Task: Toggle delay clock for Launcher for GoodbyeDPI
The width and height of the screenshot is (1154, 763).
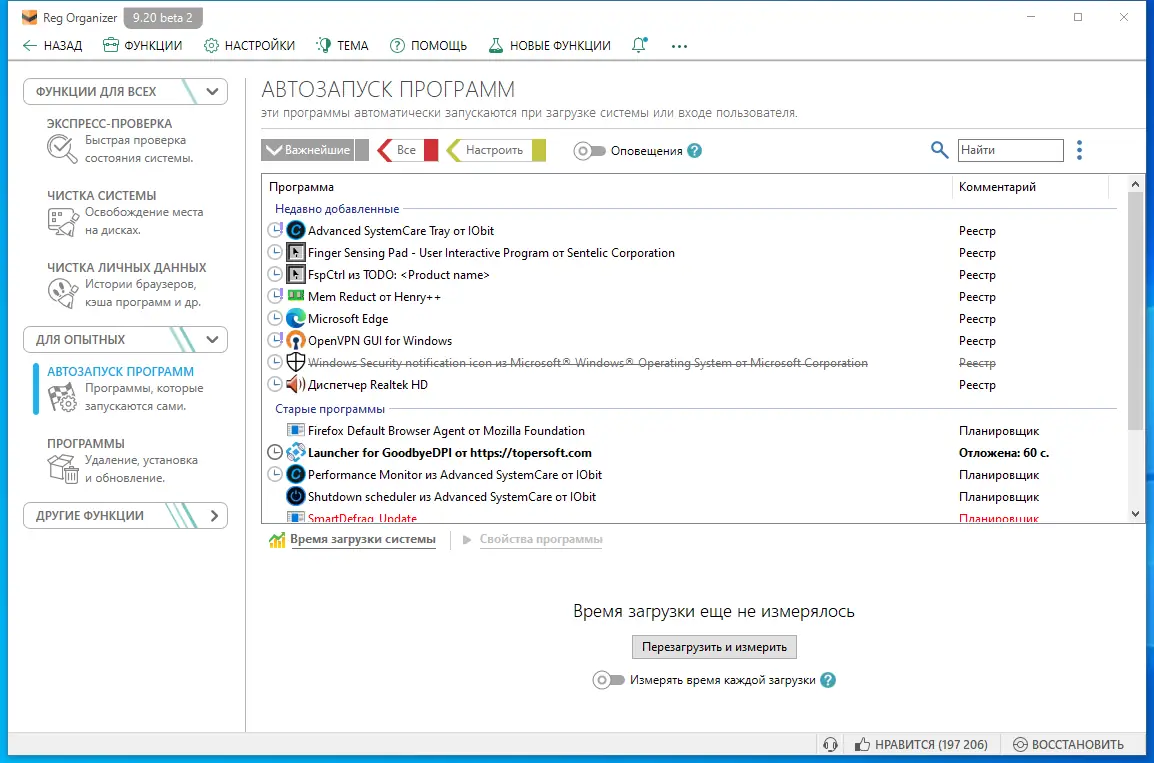Action: [x=275, y=452]
